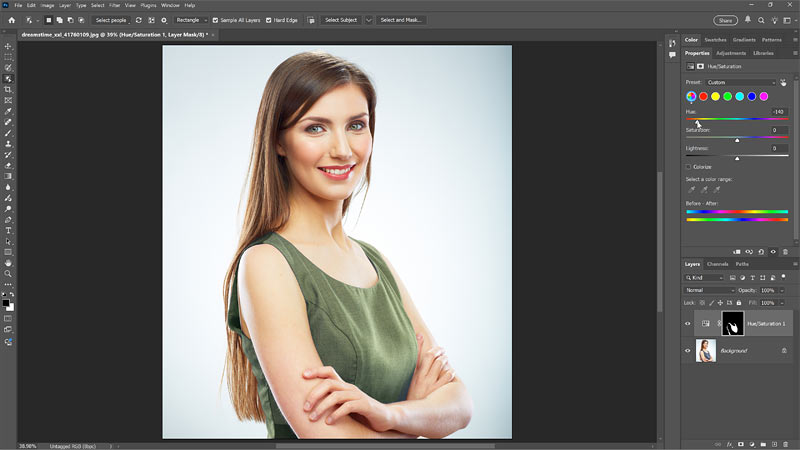Viewport: 800px width, 450px height.
Task: Select the Type tool in the toolbar
Action: pos(8,230)
